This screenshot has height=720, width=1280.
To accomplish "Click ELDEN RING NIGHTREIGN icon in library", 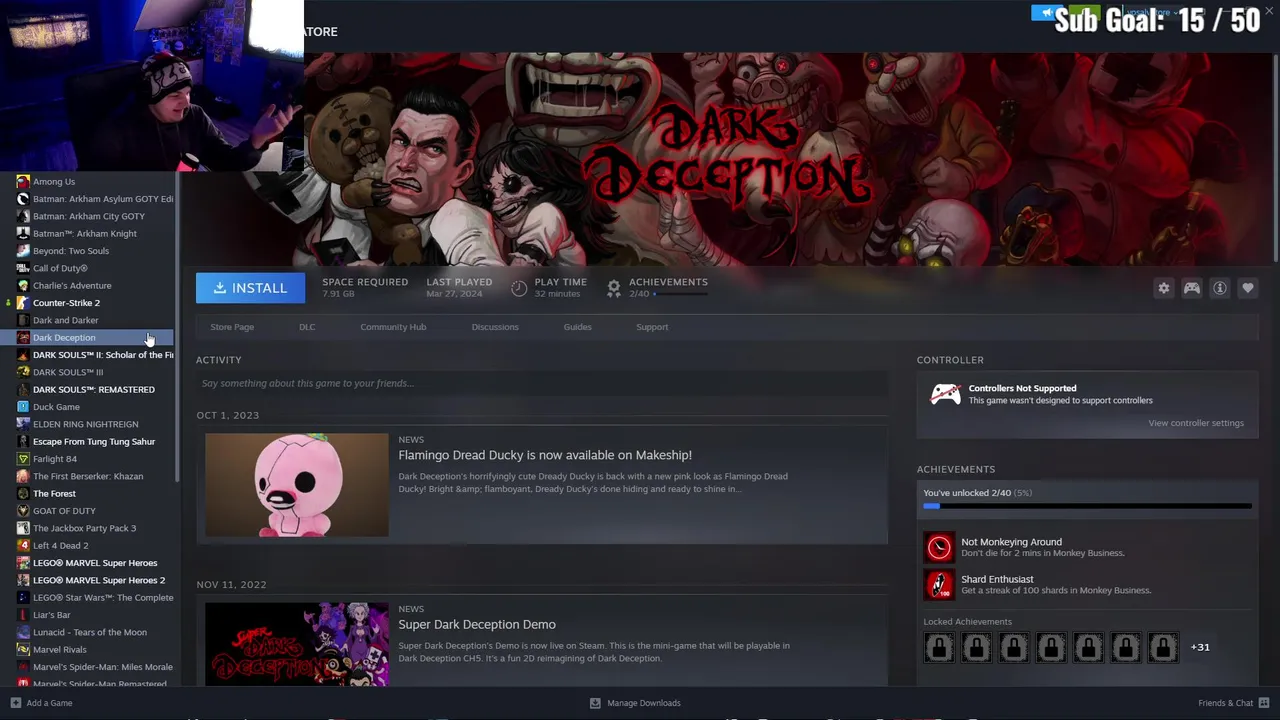I will (23, 424).
